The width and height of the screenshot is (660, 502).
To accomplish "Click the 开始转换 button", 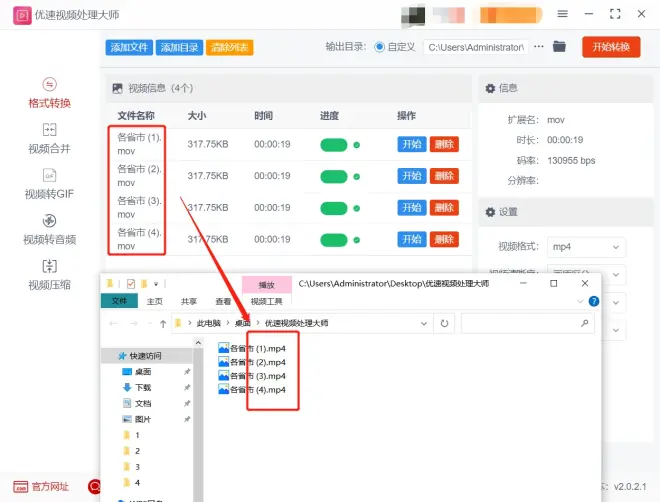I will click(611, 47).
